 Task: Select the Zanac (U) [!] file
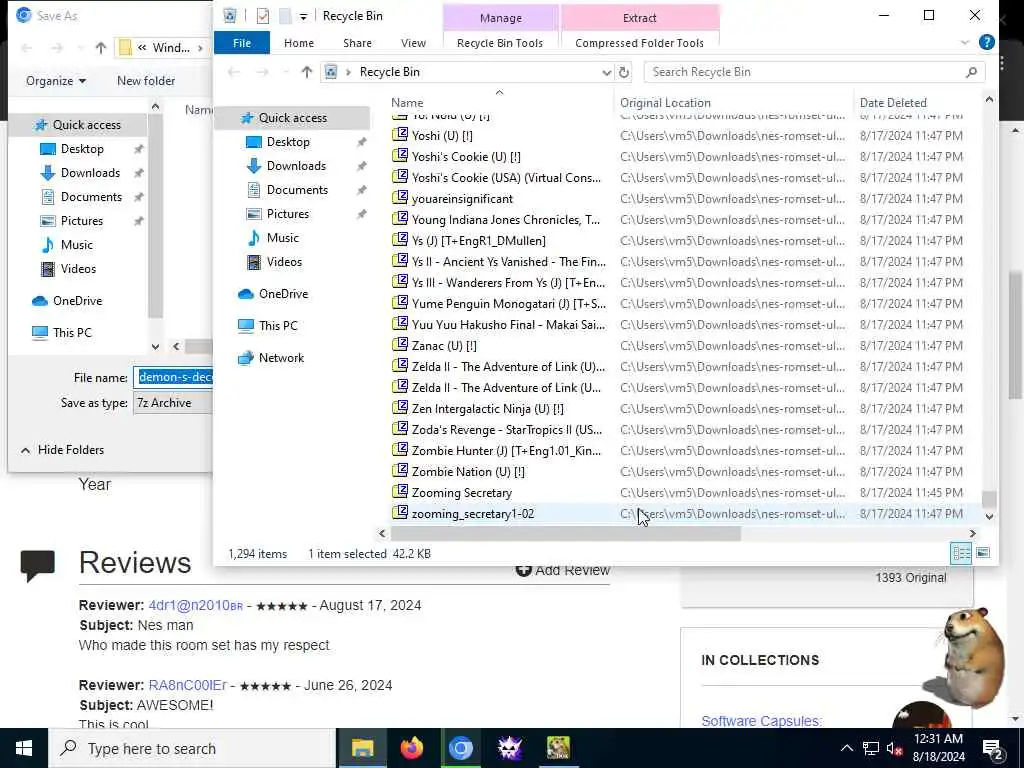pyautogui.click(x=443, y=345)
